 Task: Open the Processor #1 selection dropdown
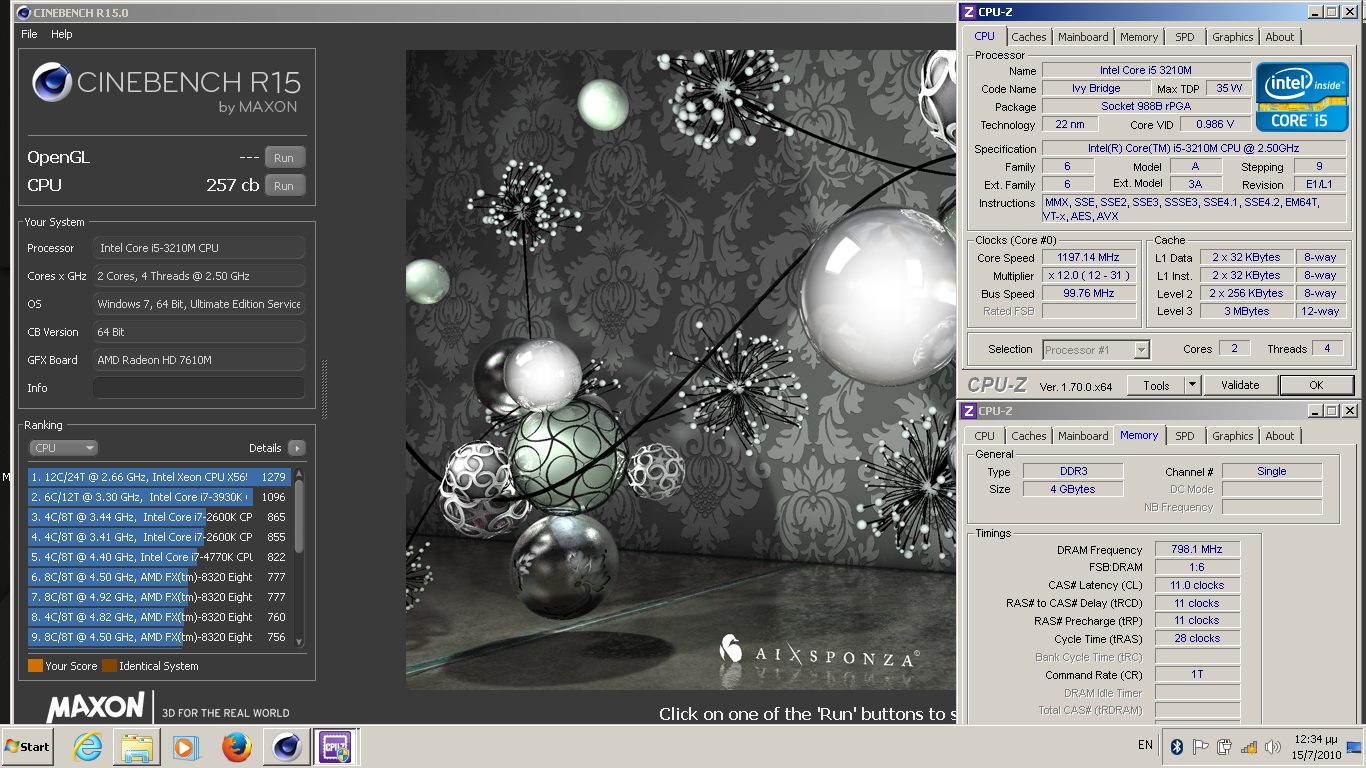tap(1095, 350)
